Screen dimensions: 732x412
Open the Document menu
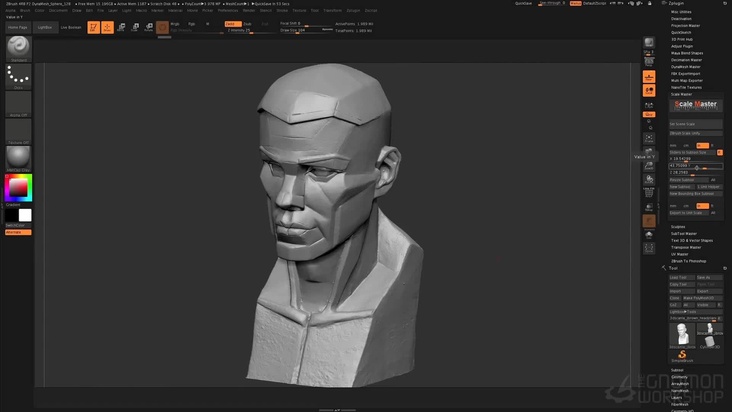coord(58,10)
